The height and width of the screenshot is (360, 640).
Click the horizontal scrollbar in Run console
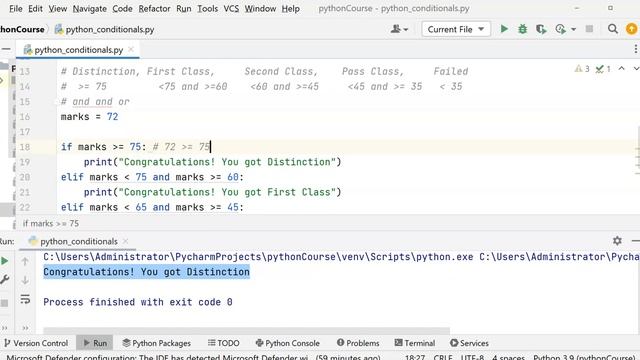point(247,330)
